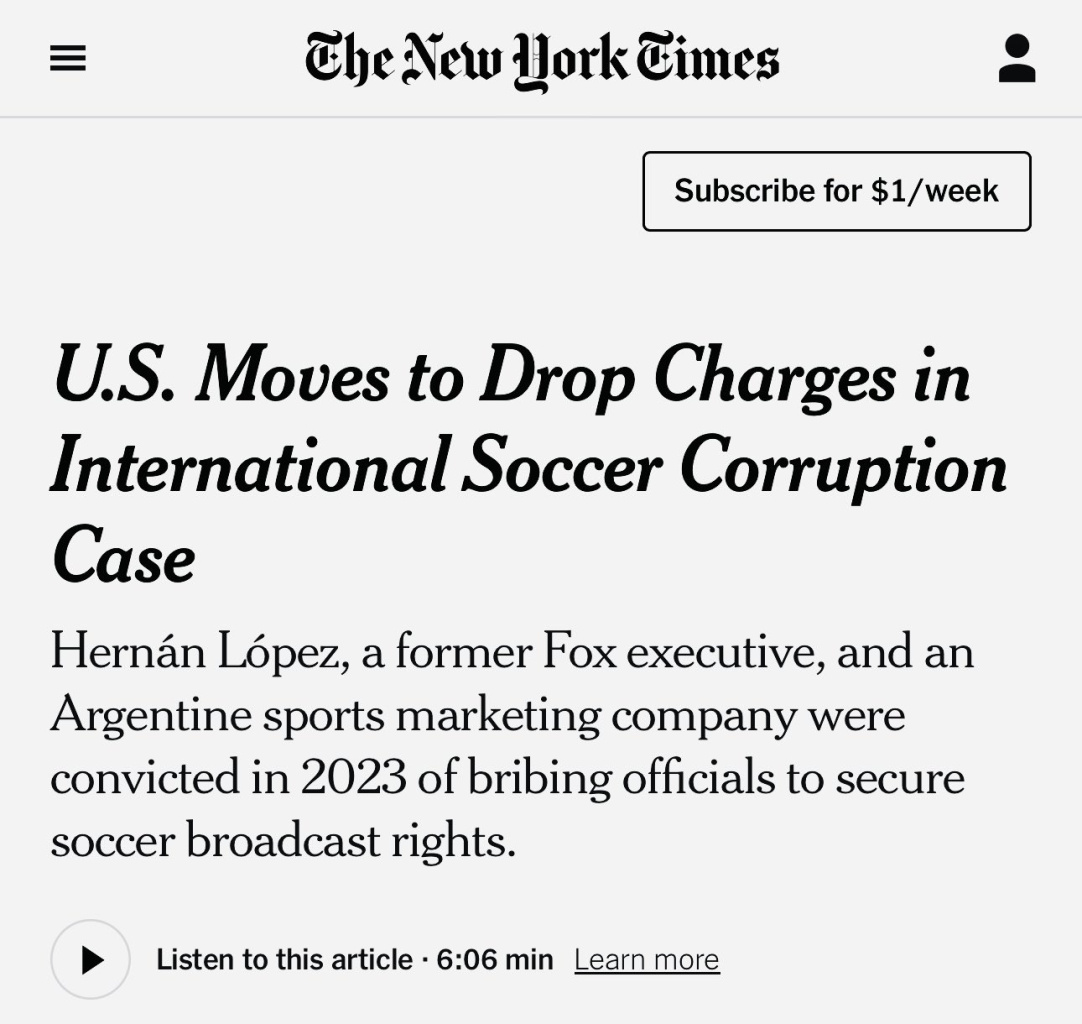1082x1024 pixels.
Task: Click the word 'Case' in the headline
Action: coord(124,555)
